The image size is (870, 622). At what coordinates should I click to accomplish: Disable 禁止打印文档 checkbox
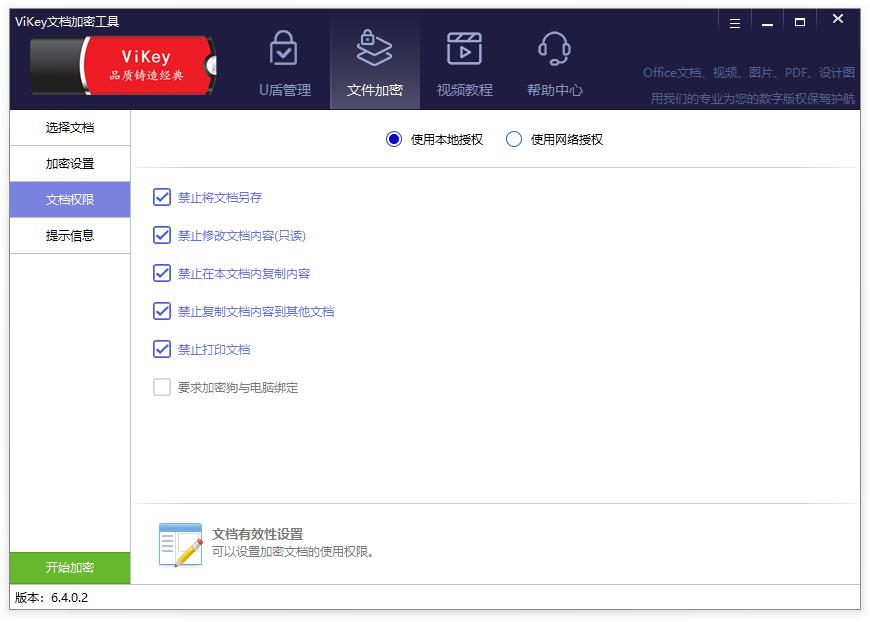161,349
